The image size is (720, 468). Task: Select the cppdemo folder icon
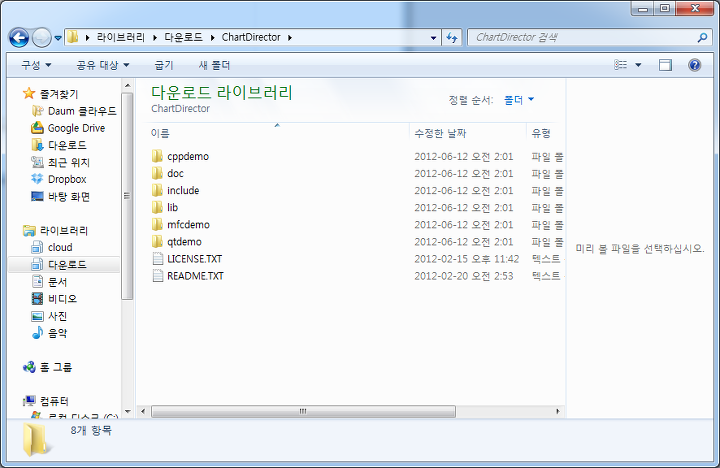point(157,156)
